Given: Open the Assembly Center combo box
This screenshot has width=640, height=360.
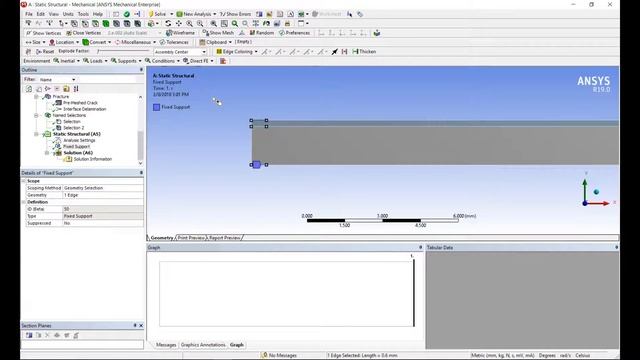Looking at the screenshot, I should [180, 52].
